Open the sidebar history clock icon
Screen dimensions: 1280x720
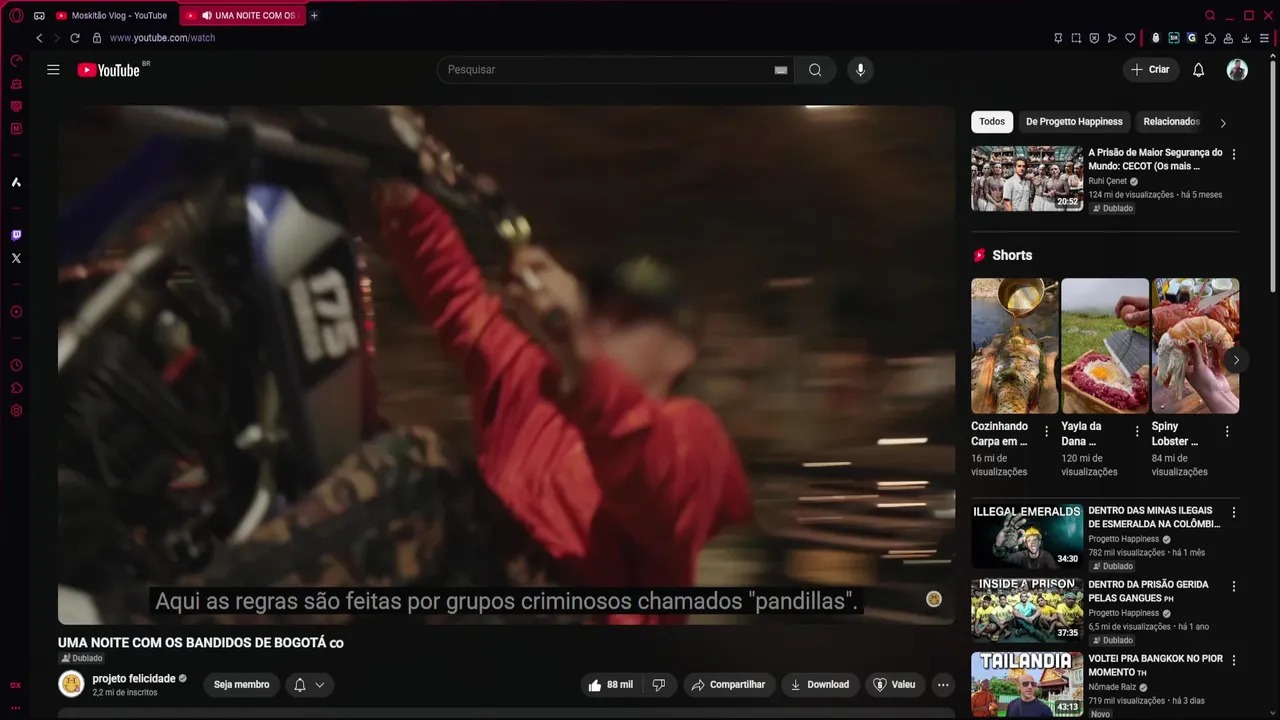click(16, 365)
